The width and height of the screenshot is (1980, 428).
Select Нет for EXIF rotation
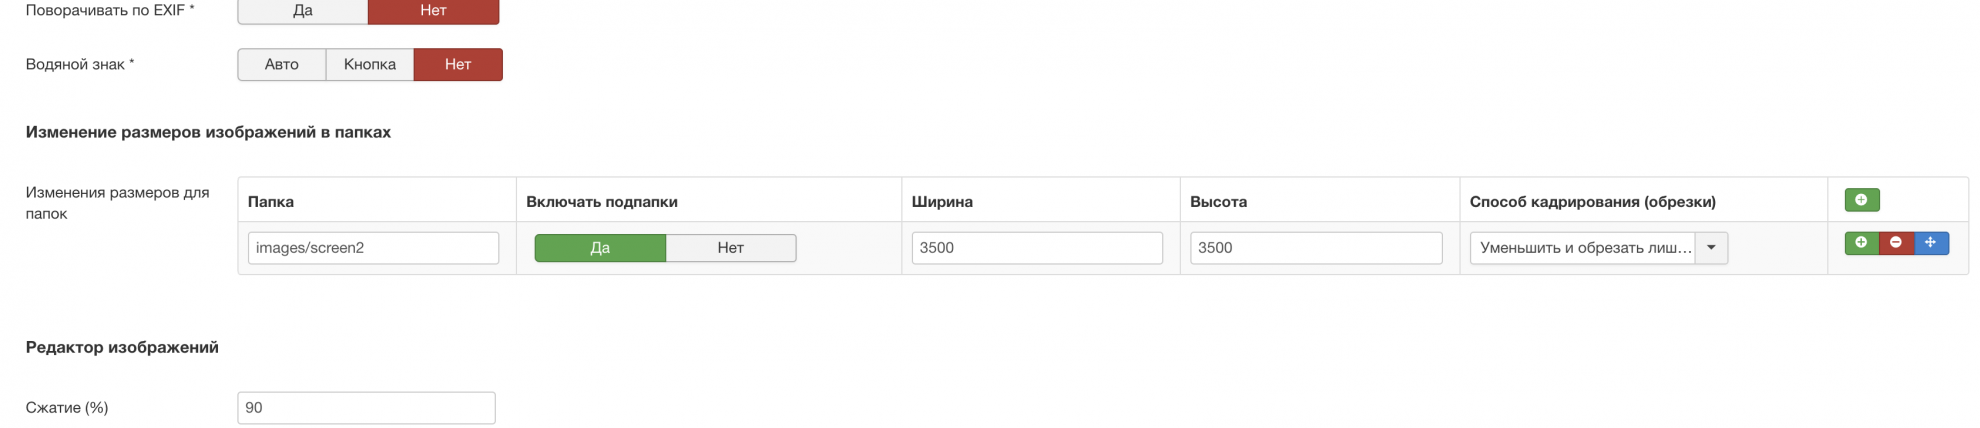[433, 11]
